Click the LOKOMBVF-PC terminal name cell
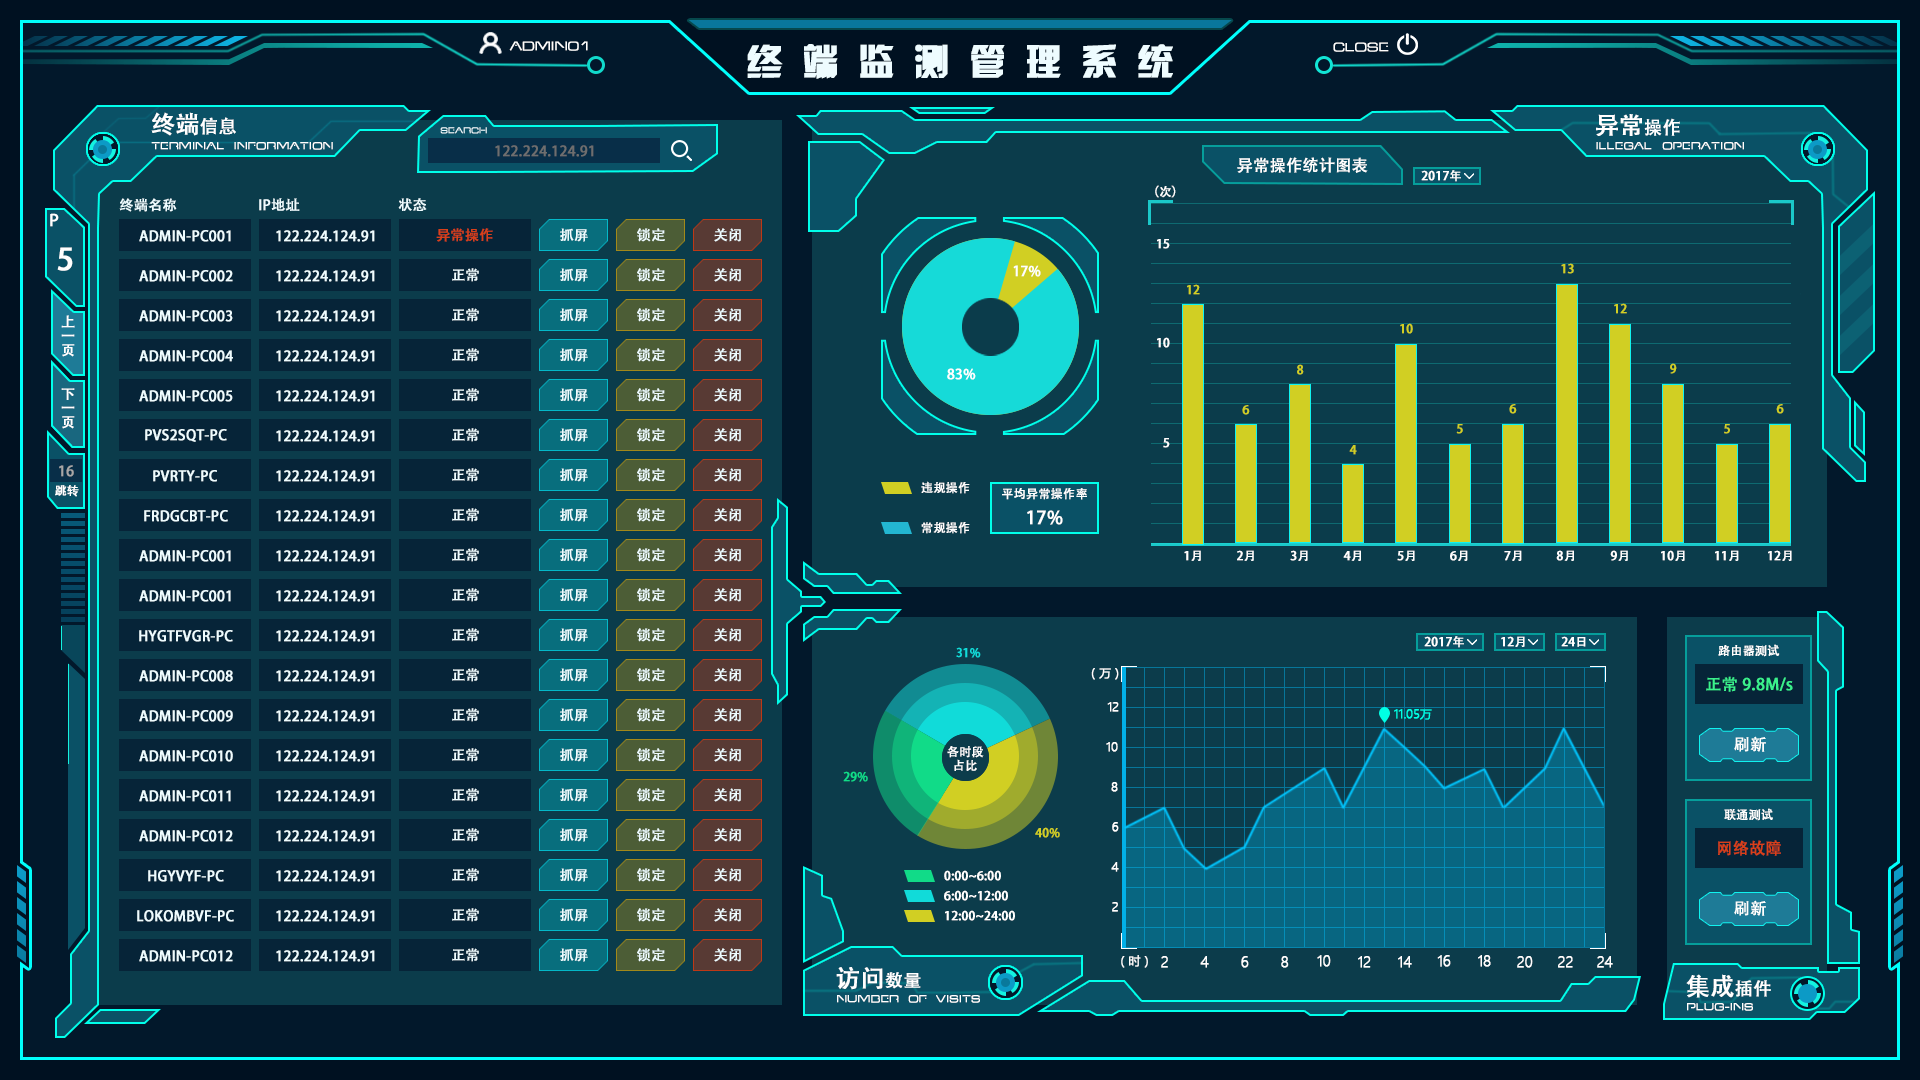Viewport: 1920px width, 1080px height. click(x=185, y=916)
